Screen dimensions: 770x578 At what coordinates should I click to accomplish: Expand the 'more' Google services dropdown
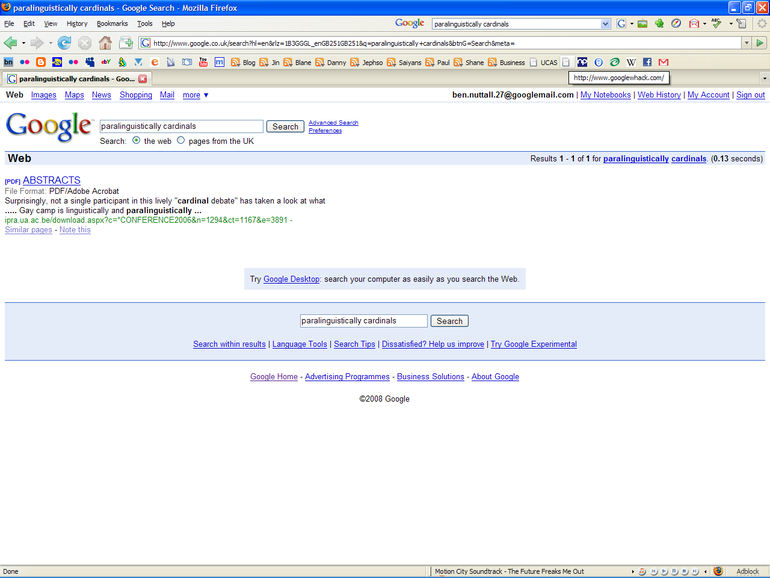click(195, 95)
